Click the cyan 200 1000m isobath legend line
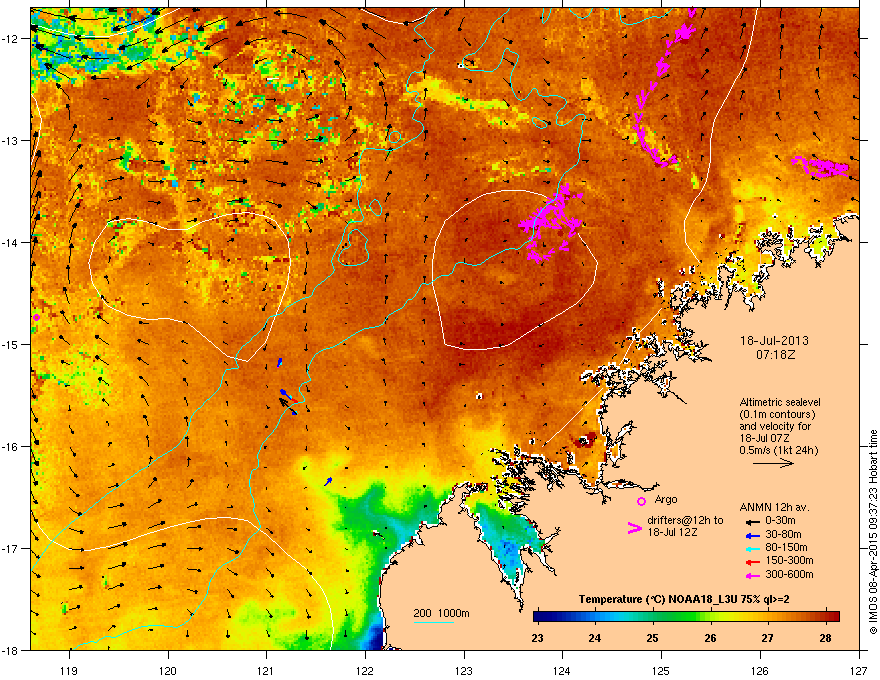Screen dimensions: 880x680 [x=434, y=622]
